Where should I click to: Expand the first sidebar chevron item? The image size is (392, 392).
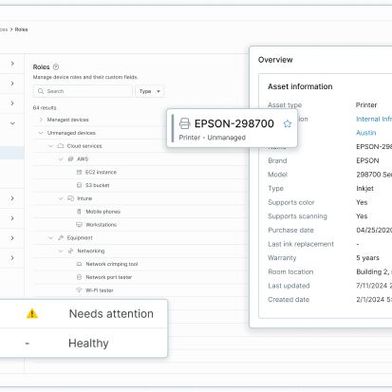(x=12, y=63)
